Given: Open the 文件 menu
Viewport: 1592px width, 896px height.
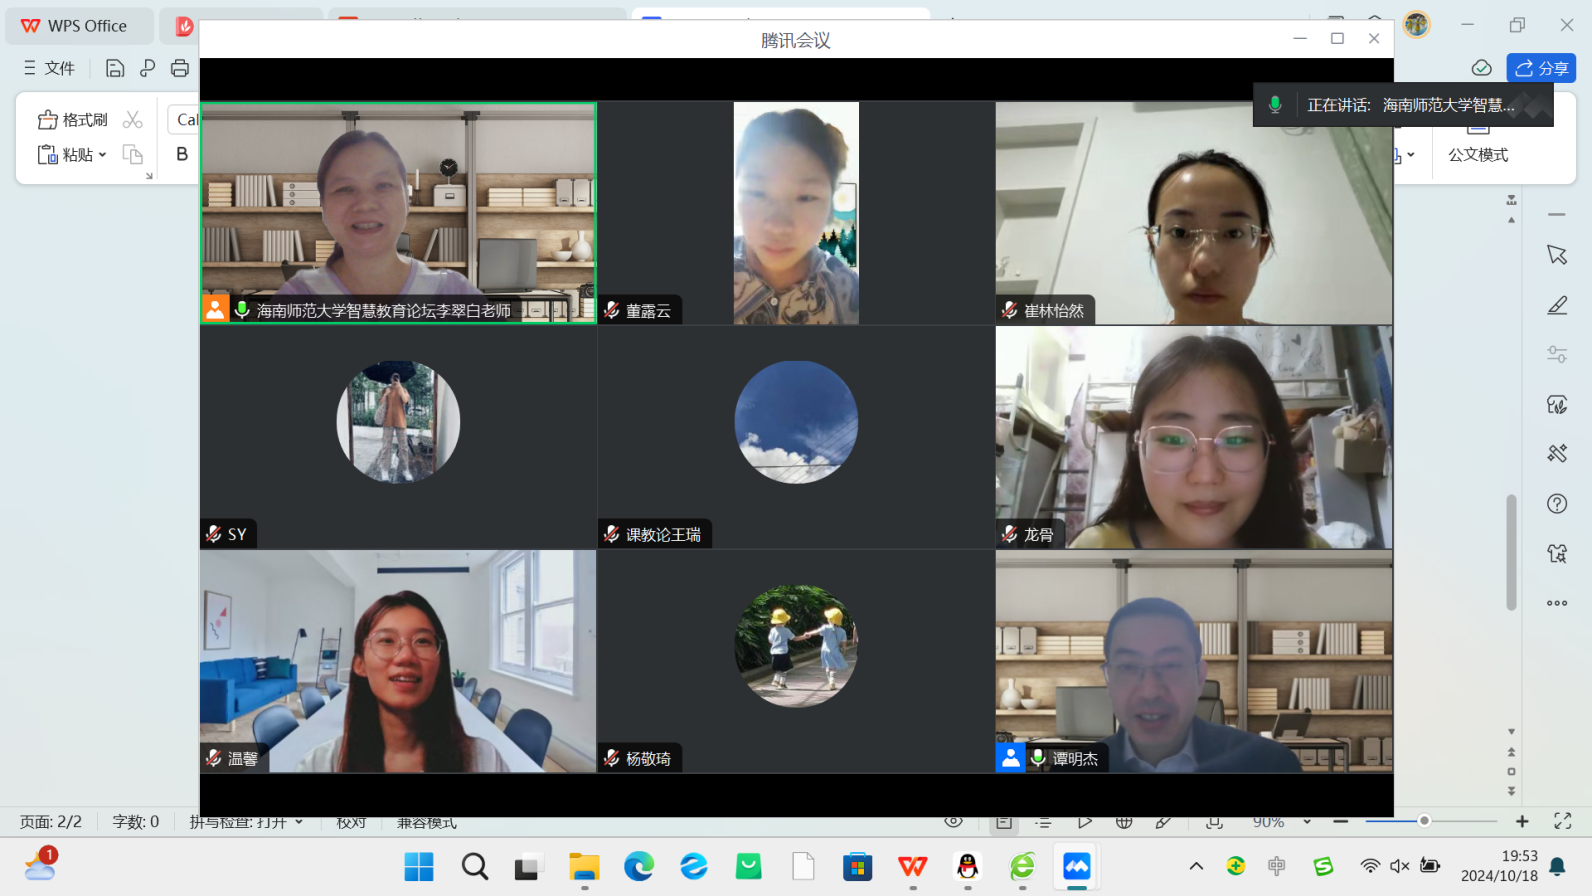Looking at the screenshot, I should (x=50, y=68).
